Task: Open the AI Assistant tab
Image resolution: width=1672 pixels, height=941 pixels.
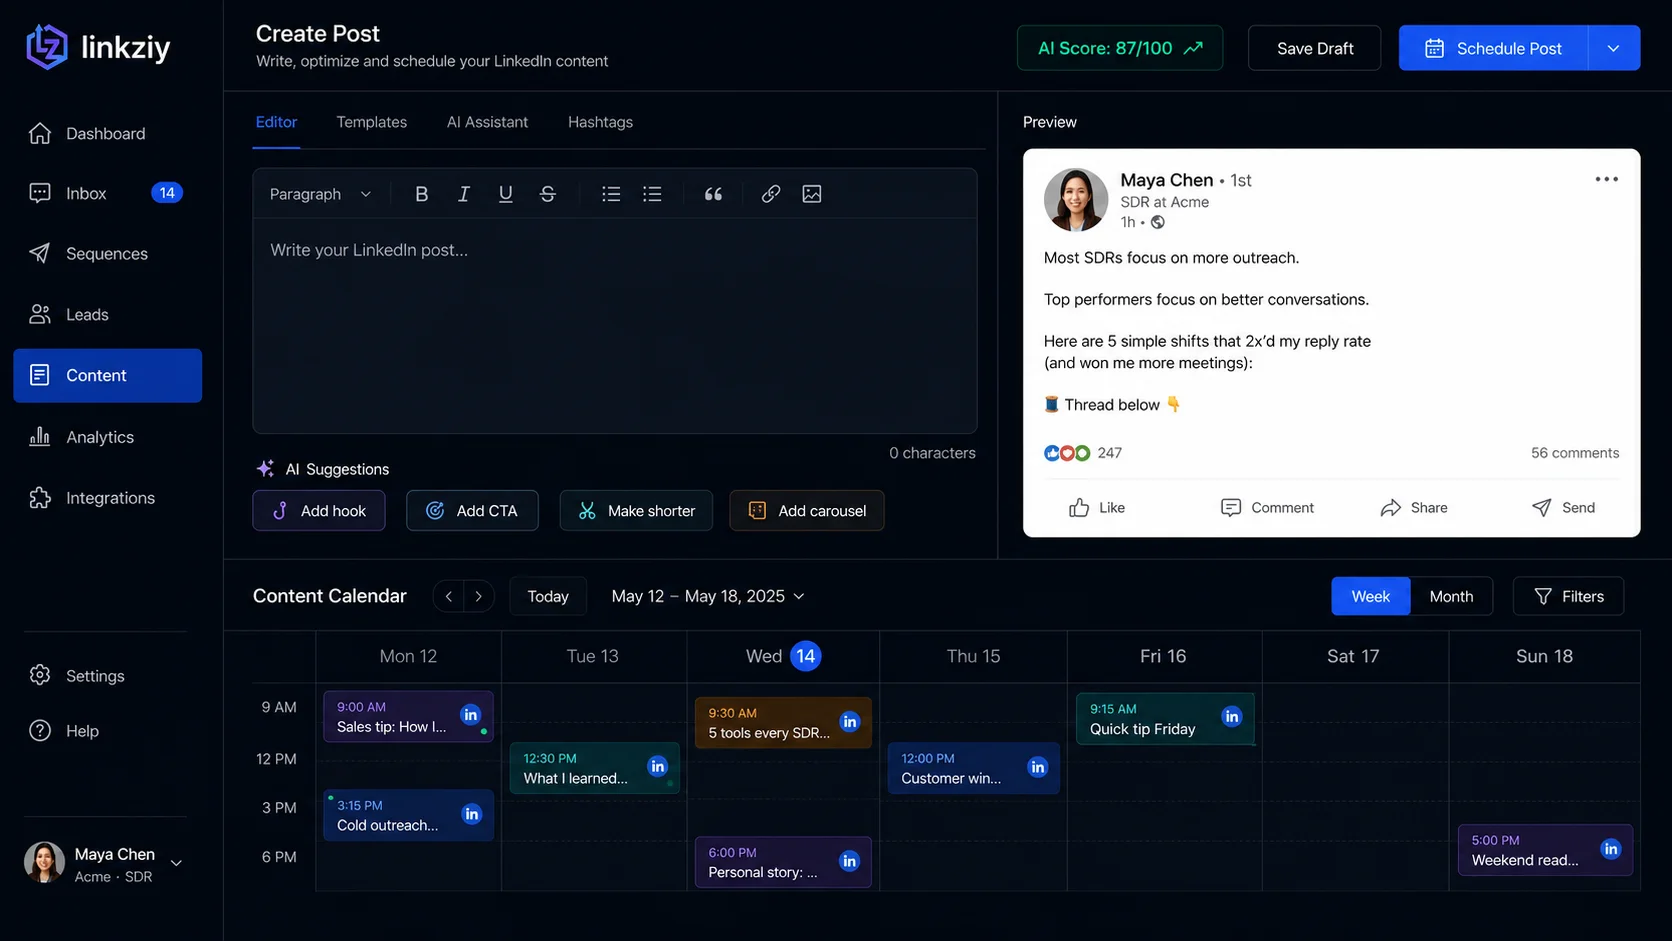Action: coord(487,122)
